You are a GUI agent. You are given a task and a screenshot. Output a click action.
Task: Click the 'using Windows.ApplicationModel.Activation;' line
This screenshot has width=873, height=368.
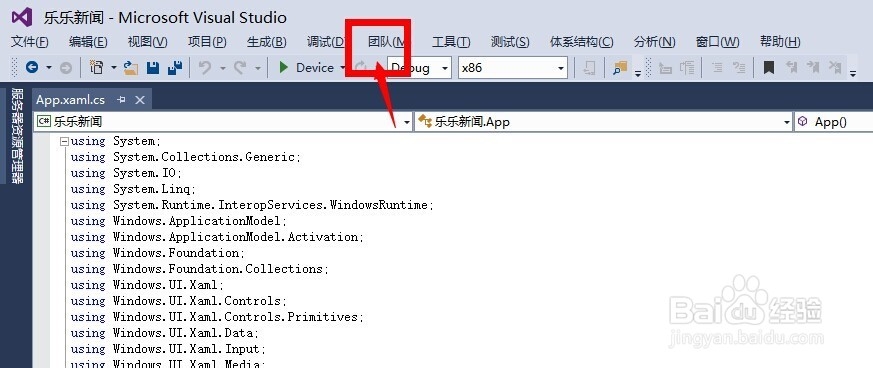(x=217, y=237)
